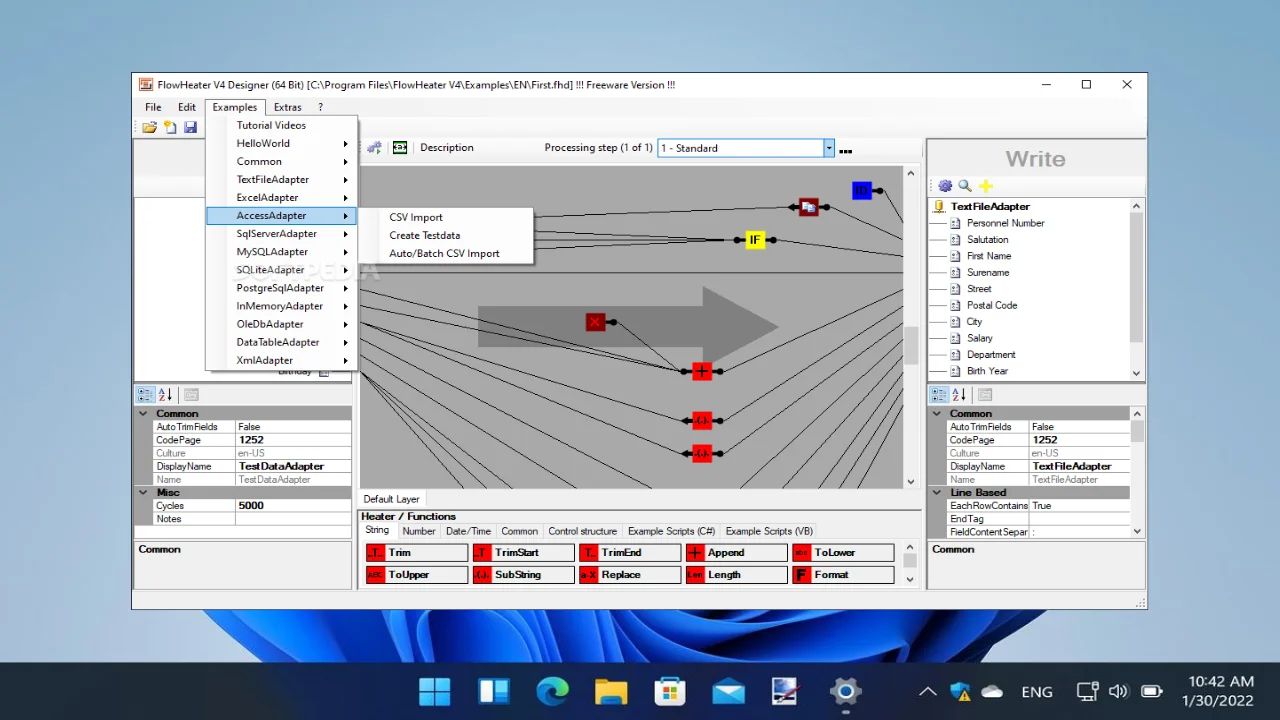Switch to Example Scripts (C#) tab
Screen dimensions: 1280x720
click(x=671, y=531)
